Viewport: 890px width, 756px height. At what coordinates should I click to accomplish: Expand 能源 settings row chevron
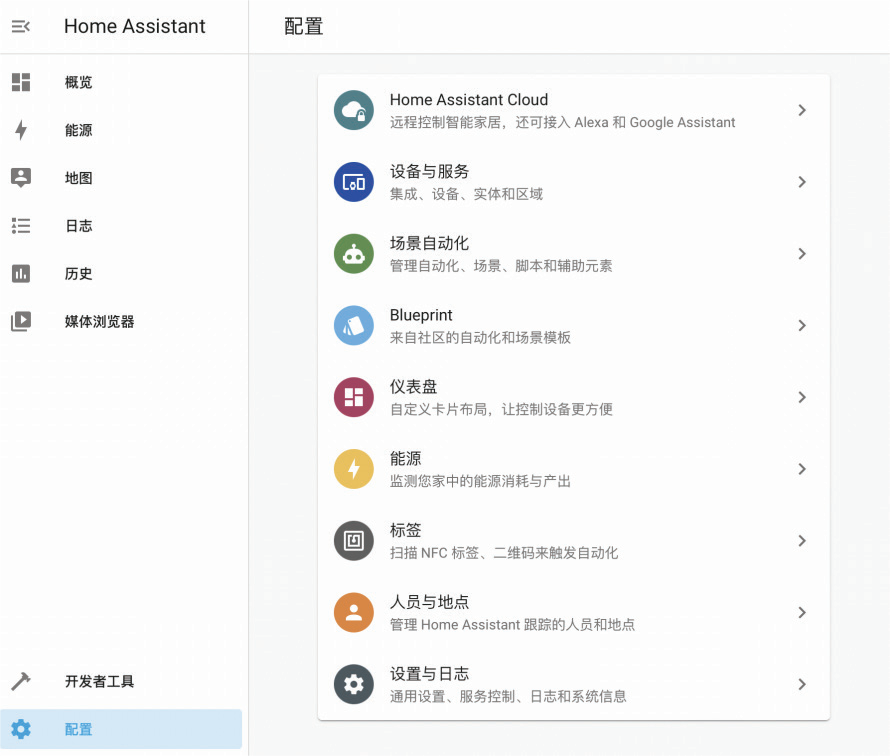(801, 469)
